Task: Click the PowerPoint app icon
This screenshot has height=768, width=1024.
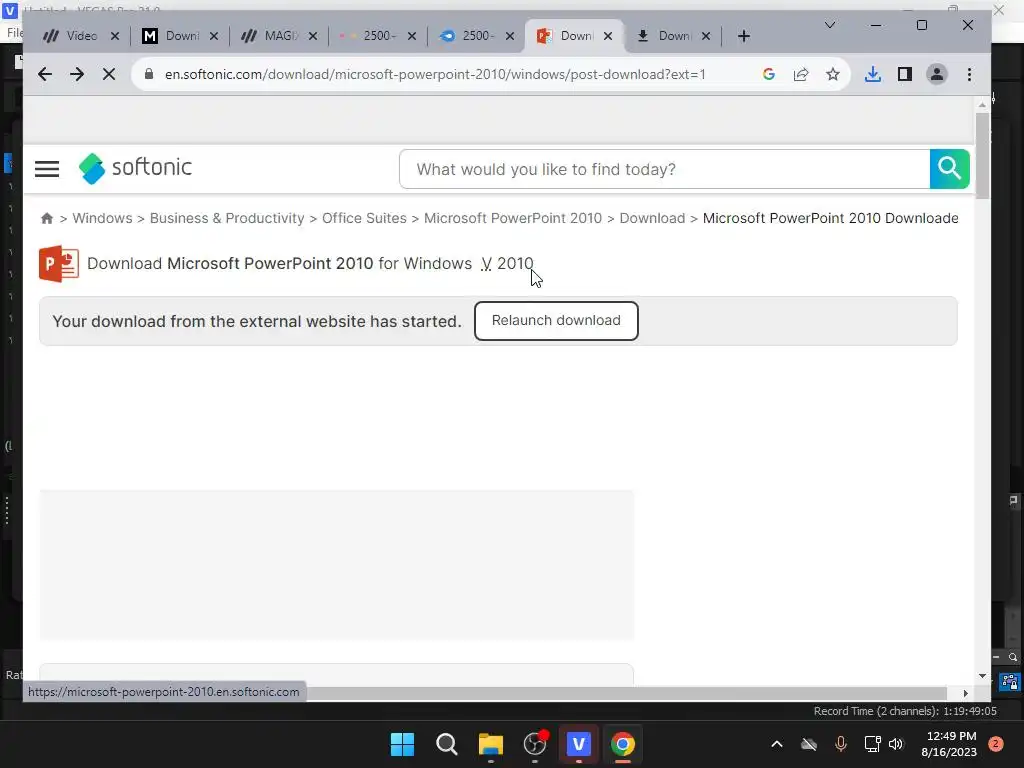Action: coord(59,264)
